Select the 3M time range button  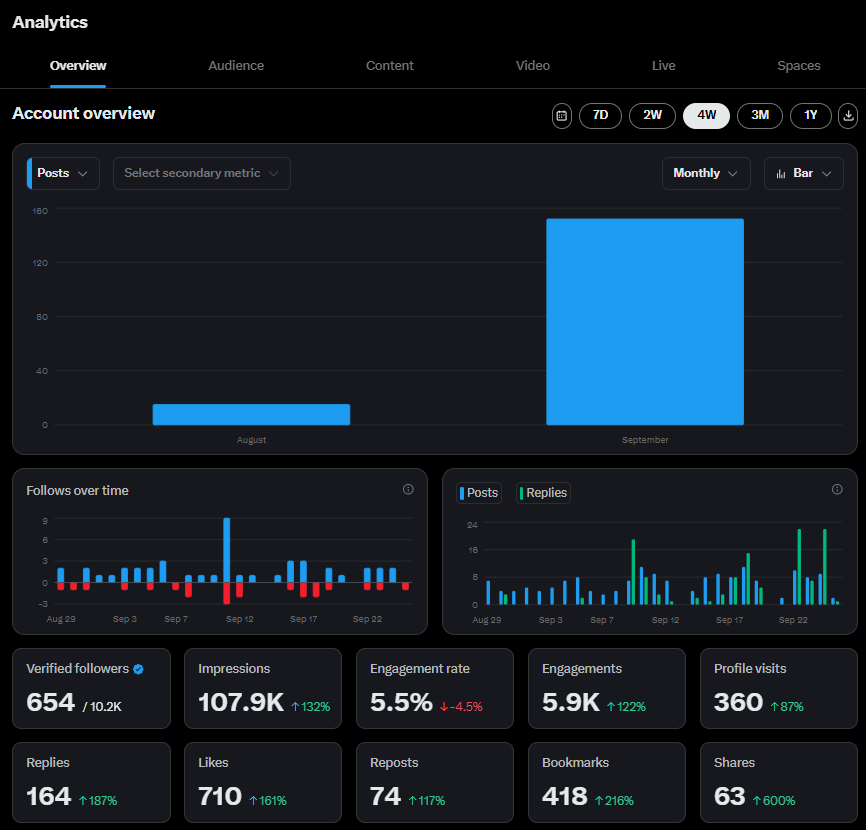tap(760, 116)
